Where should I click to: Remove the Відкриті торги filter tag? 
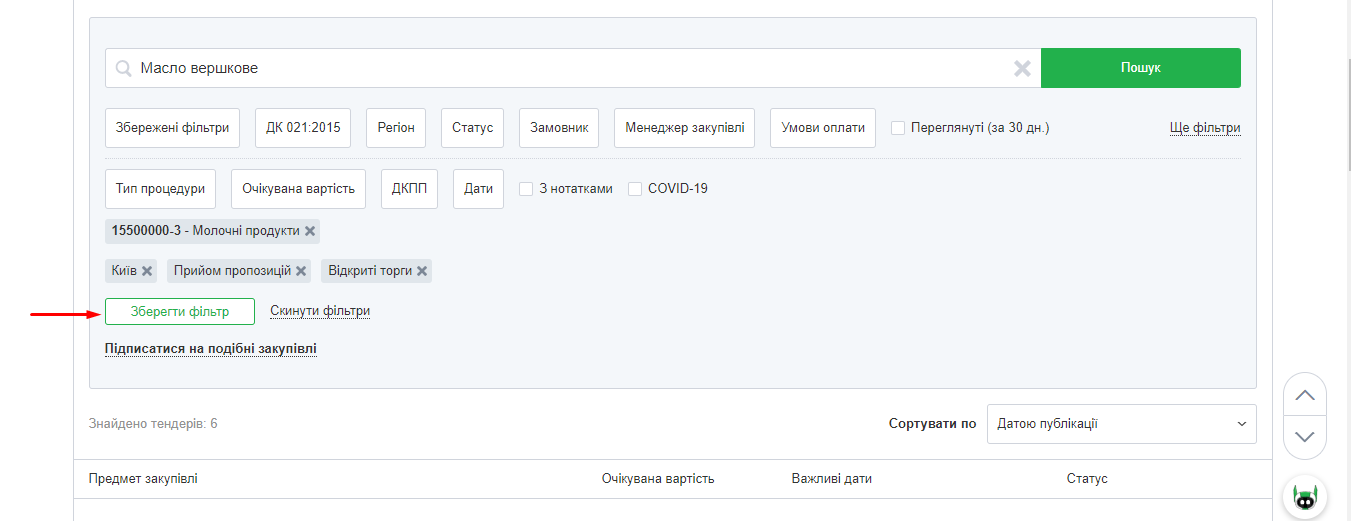423,271
